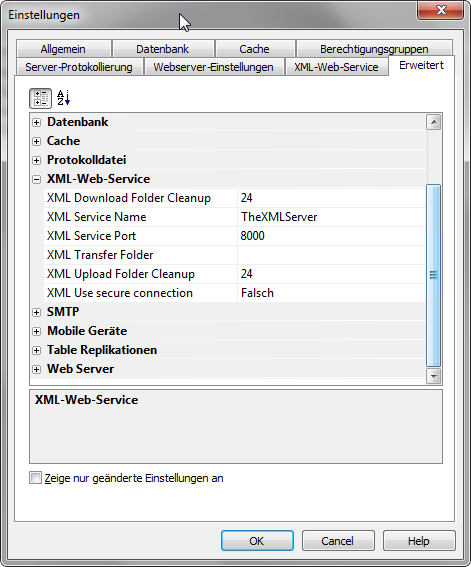Open the Webserver-Einstellungen tab
The width and height of the screenshot is (471, 567).
point(213,67)
